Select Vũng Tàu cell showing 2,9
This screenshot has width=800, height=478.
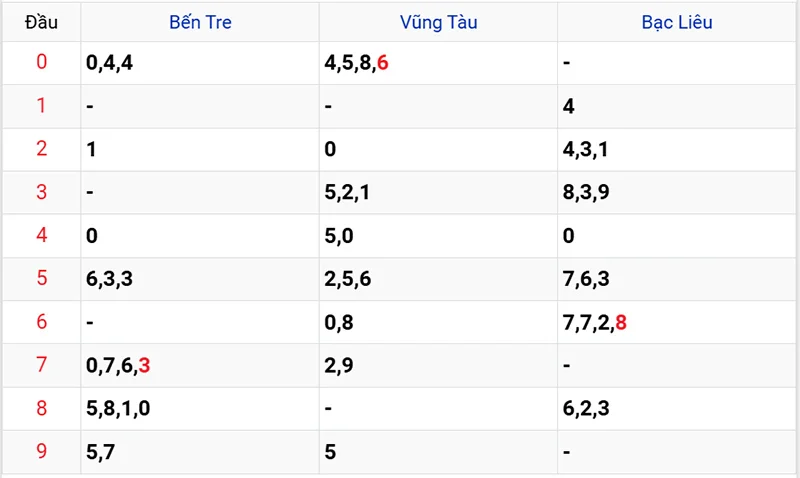[339, 366]
